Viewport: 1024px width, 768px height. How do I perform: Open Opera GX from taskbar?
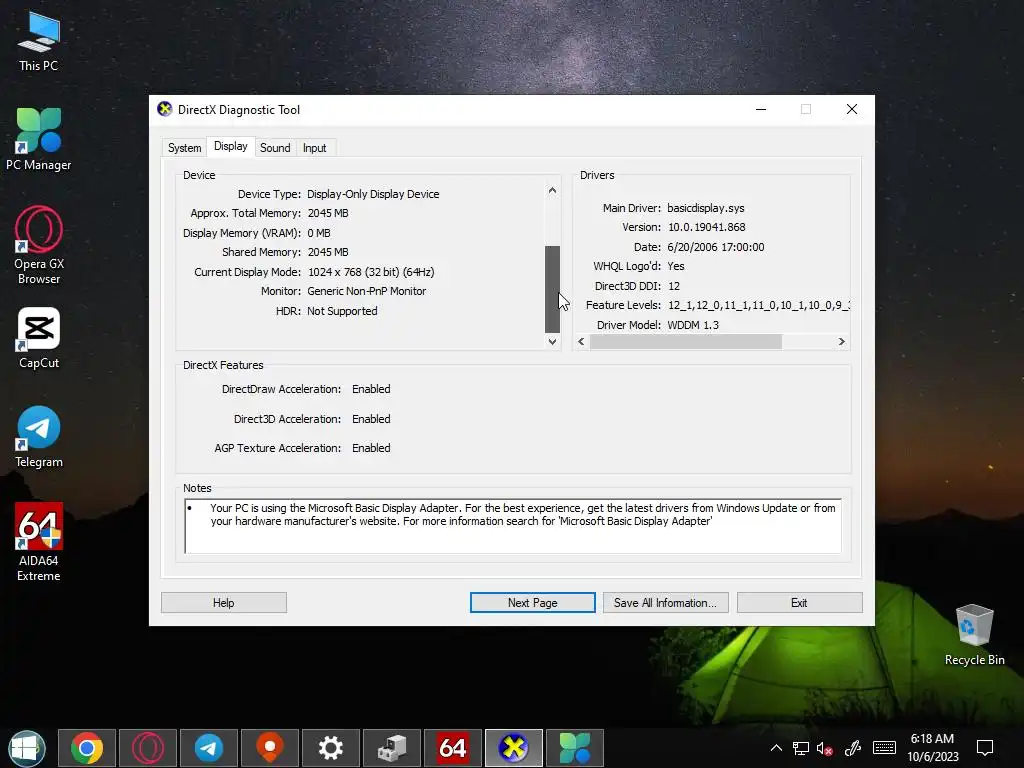coord(148,748)
